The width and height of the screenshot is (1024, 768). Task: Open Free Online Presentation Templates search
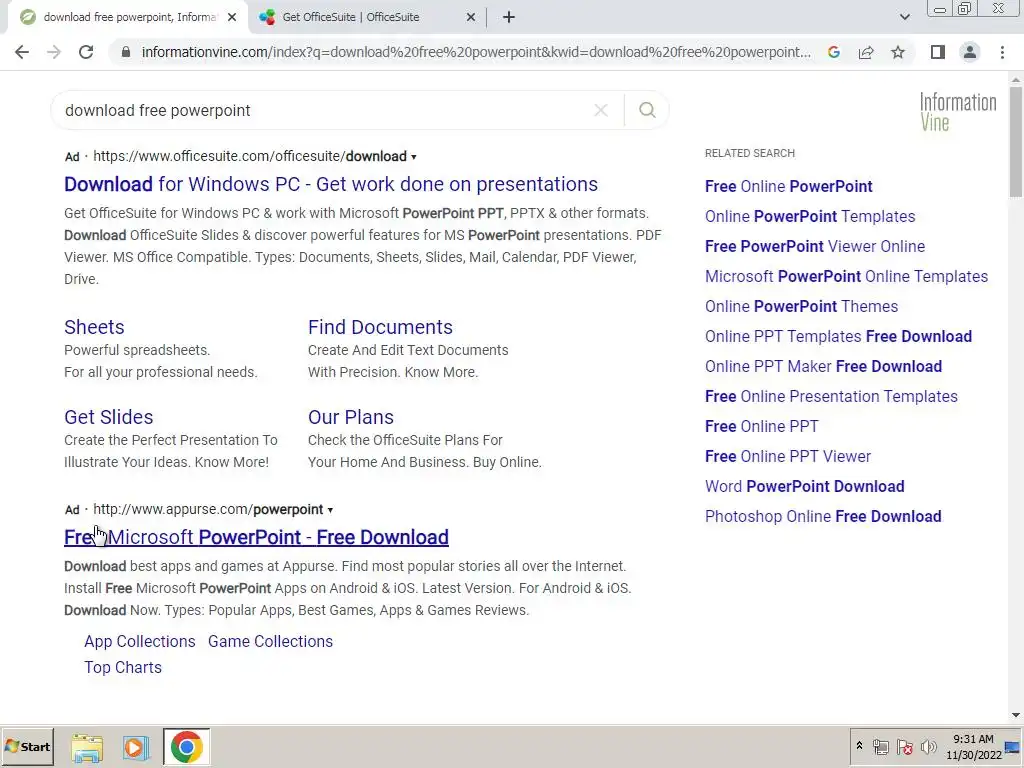tap(831, 396)
